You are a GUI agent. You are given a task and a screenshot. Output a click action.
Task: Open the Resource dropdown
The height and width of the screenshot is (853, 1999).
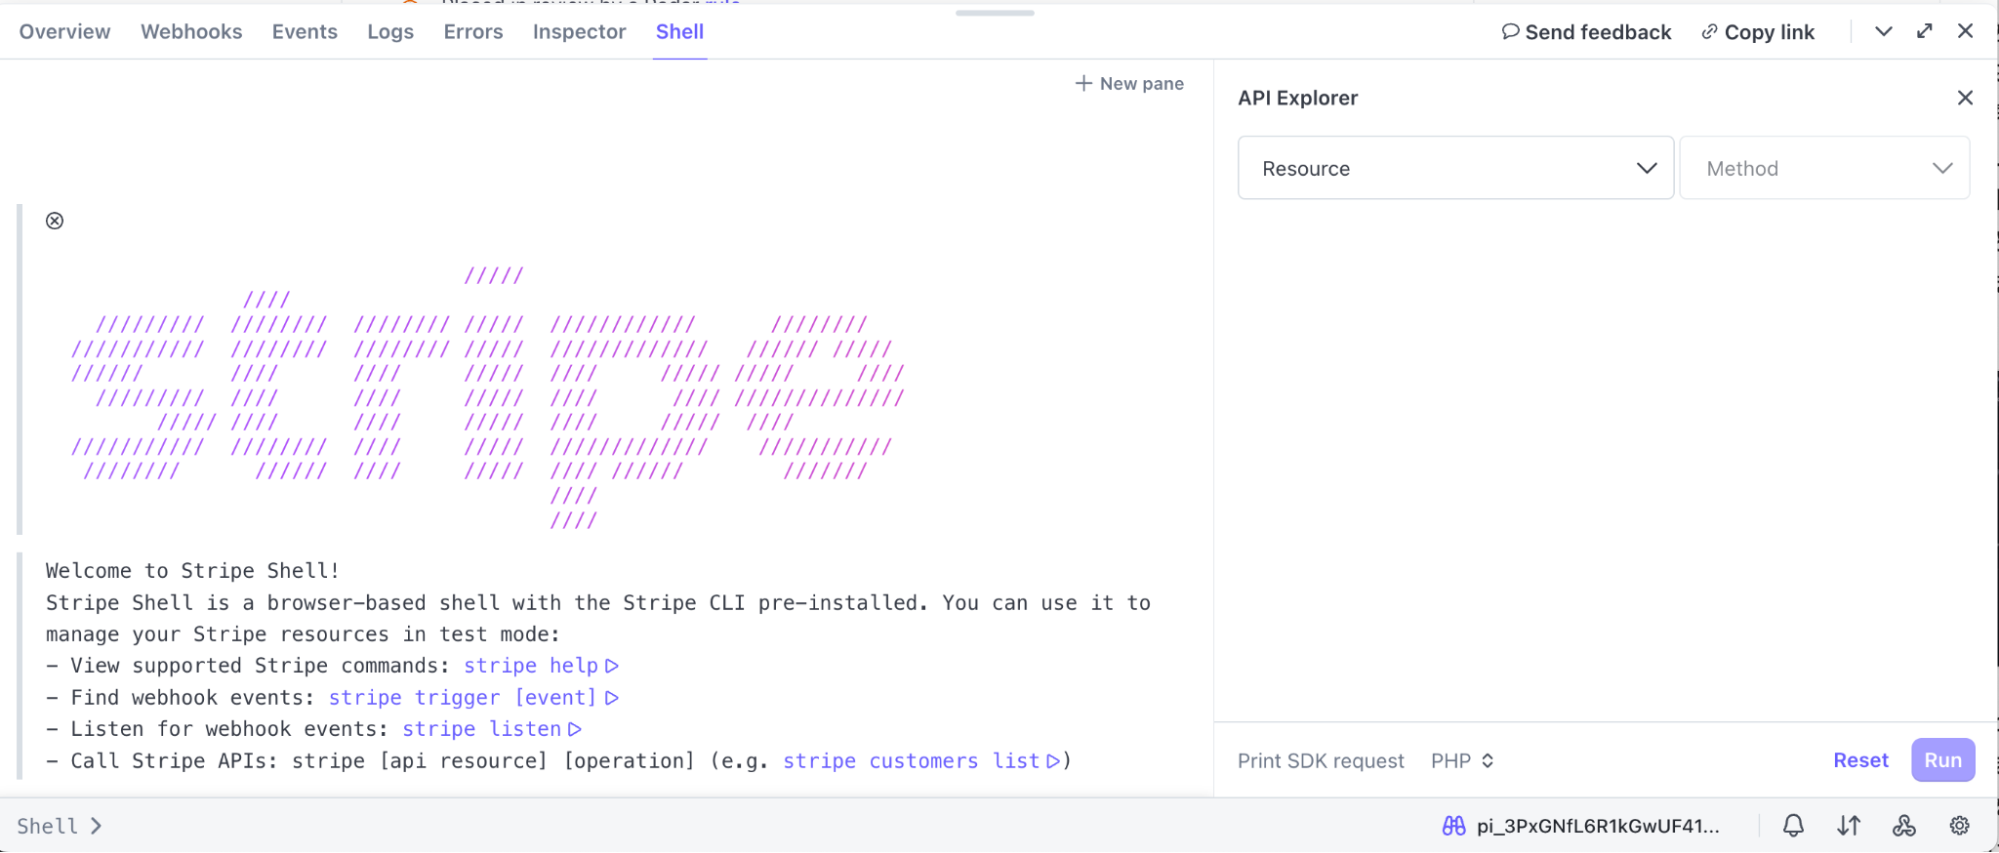(x=1455, y=168)
